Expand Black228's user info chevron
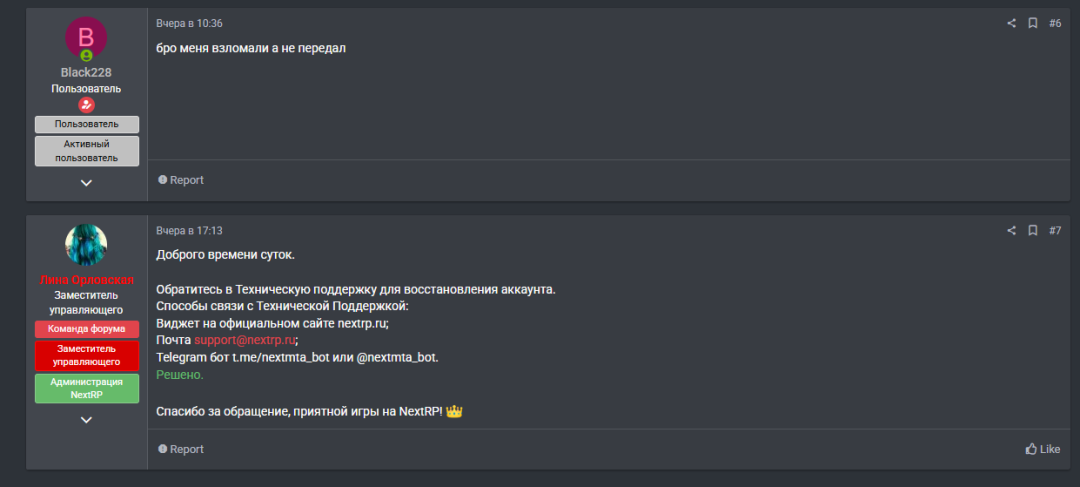 86,183
